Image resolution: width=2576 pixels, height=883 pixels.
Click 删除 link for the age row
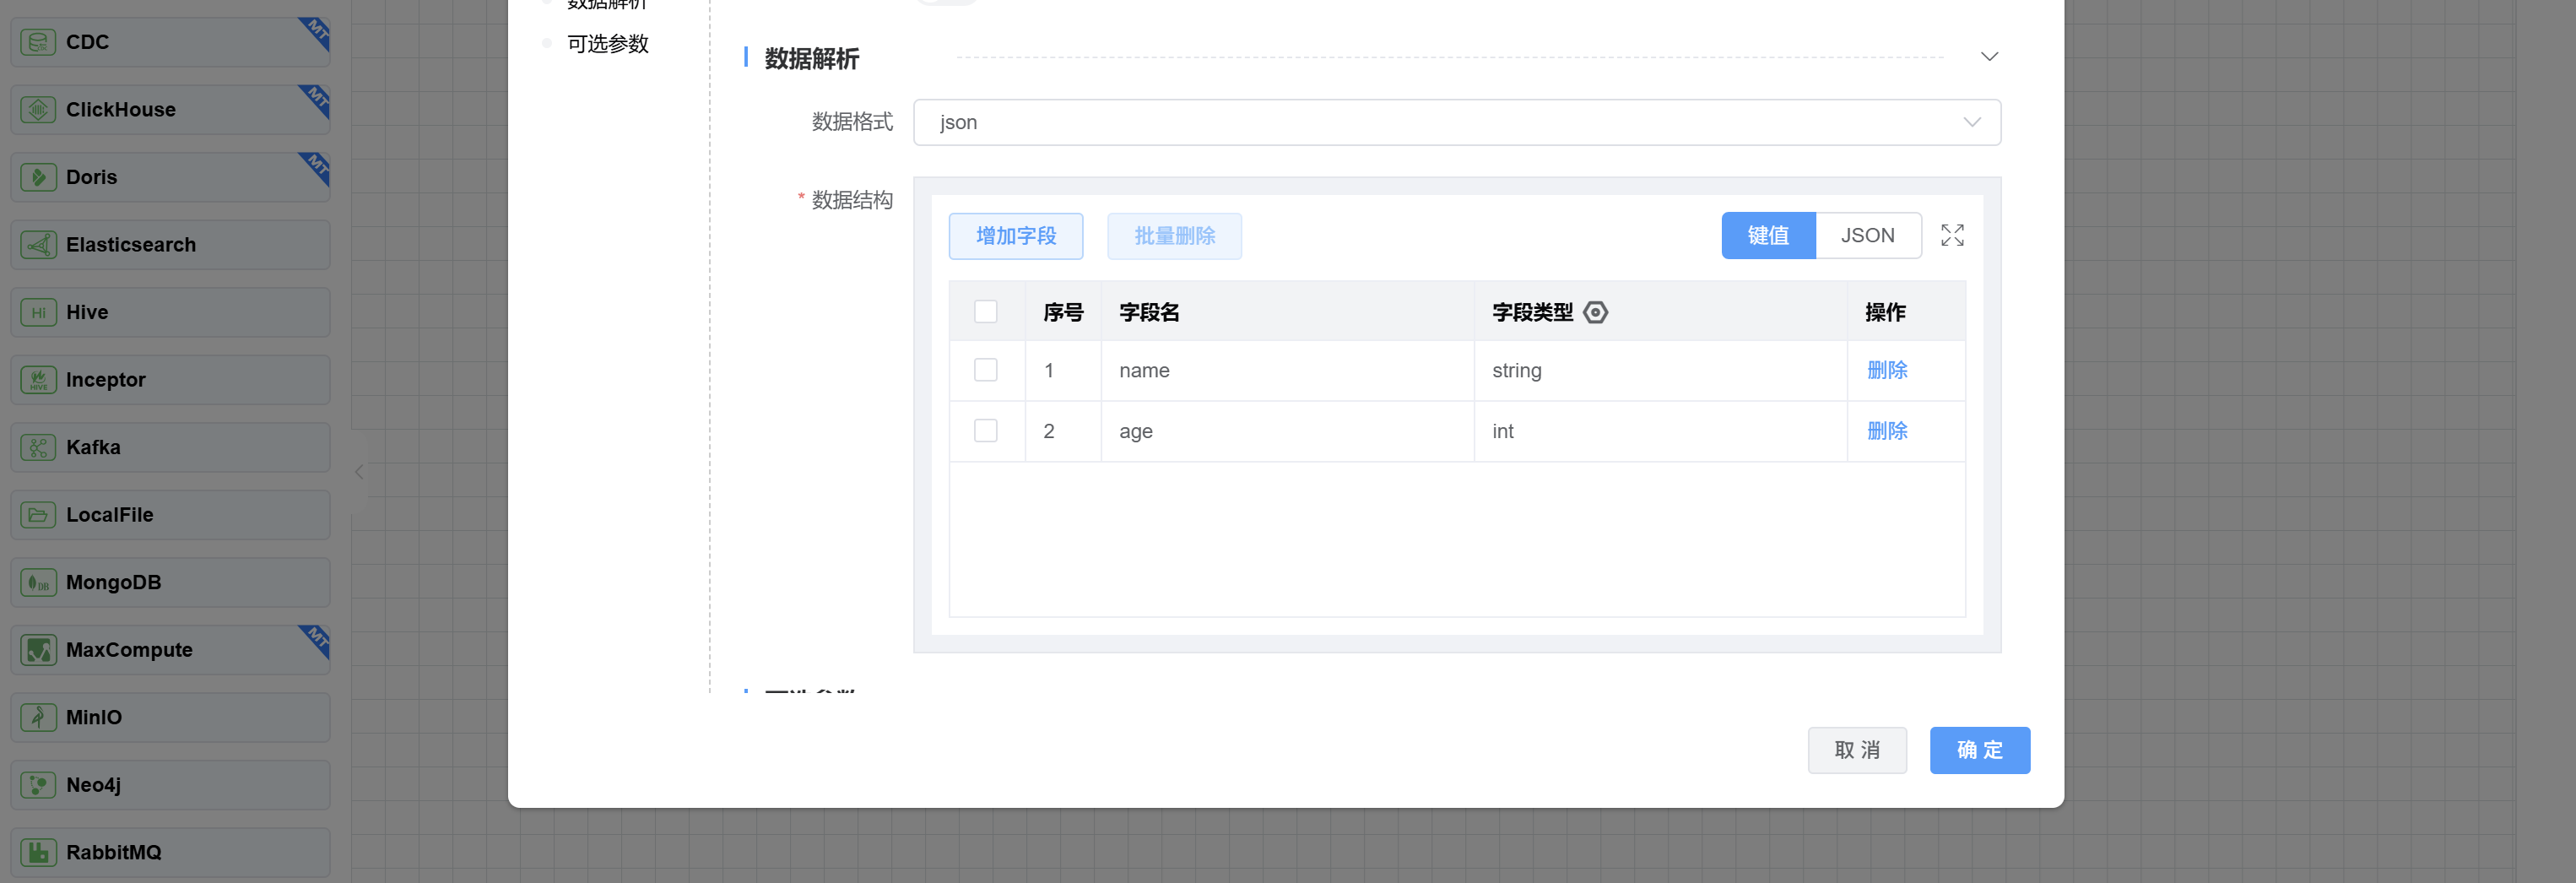tap(1886, 431)
